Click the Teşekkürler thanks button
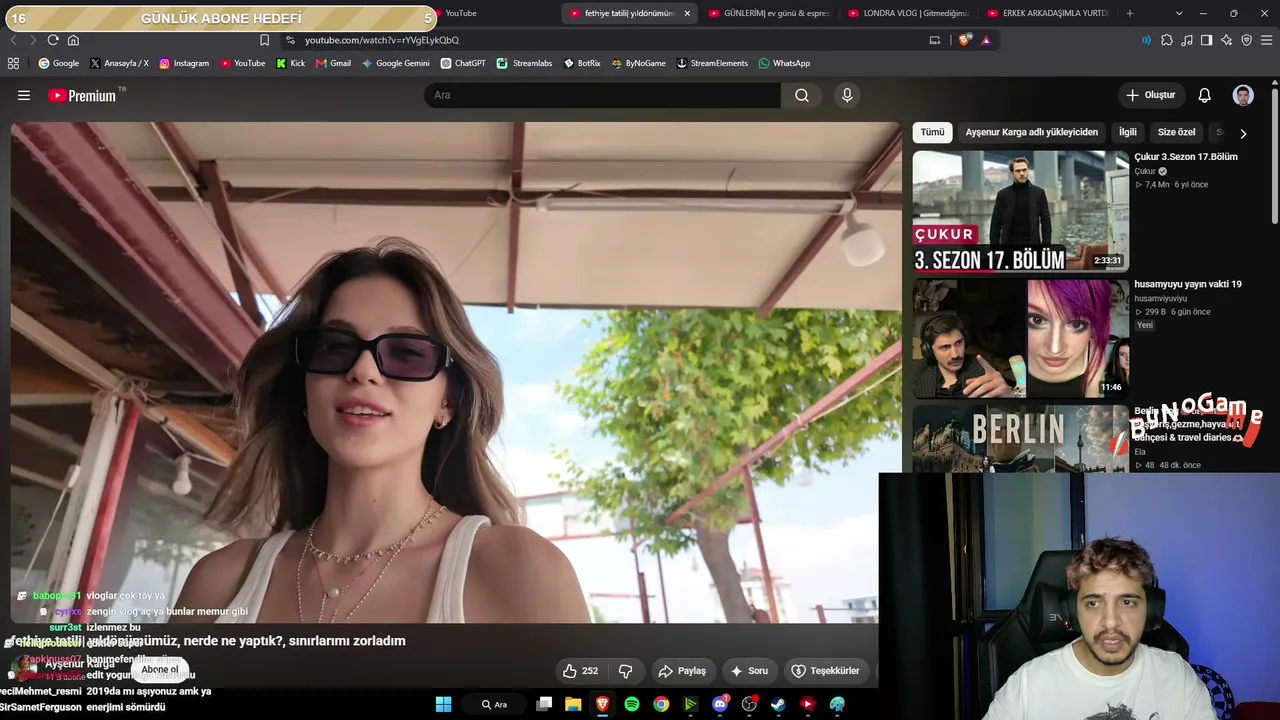The image size is (1280, 720). click(x=825, y=671)
